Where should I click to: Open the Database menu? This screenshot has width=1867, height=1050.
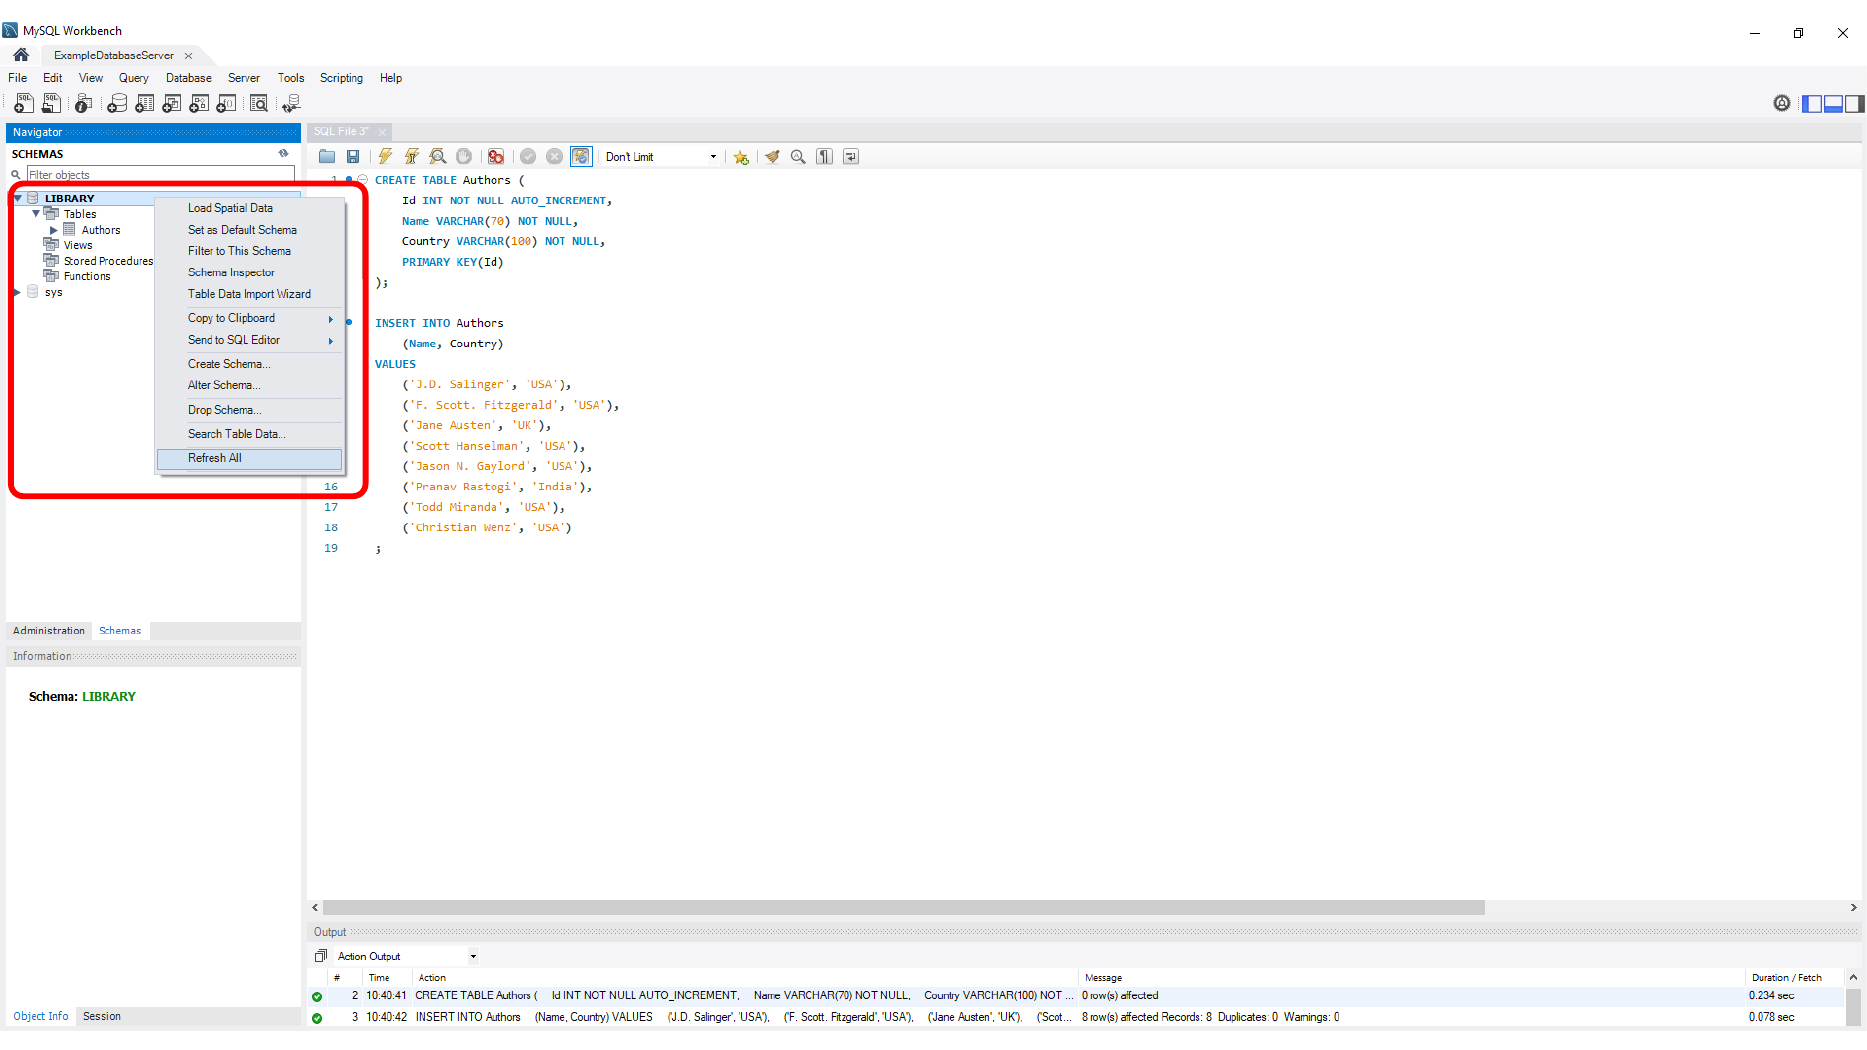(x=189, y=78)
